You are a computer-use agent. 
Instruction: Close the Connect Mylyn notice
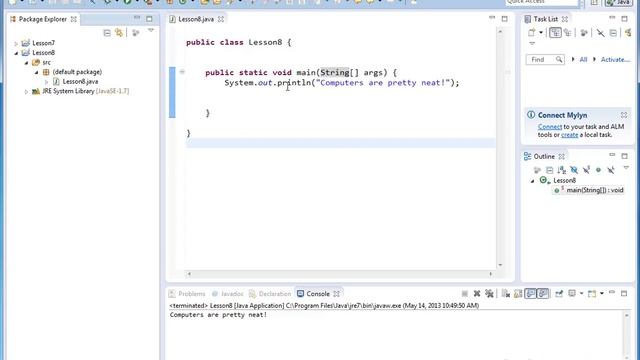pyautogui.click(x=624, y=115)
